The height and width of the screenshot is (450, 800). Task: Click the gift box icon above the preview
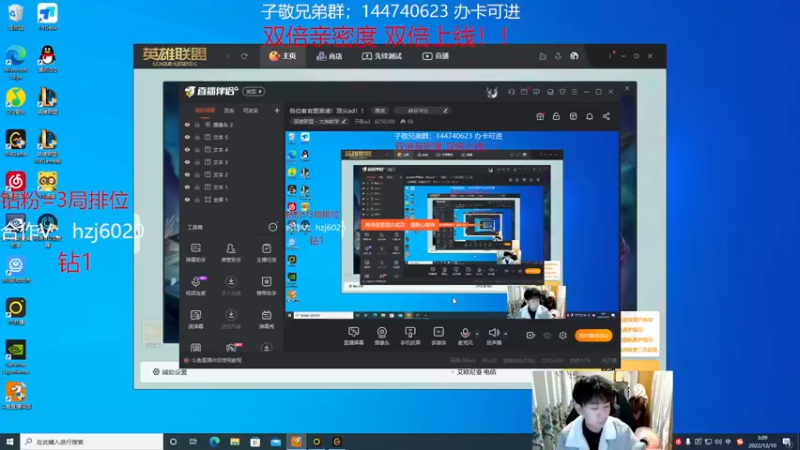click(540, 116)
